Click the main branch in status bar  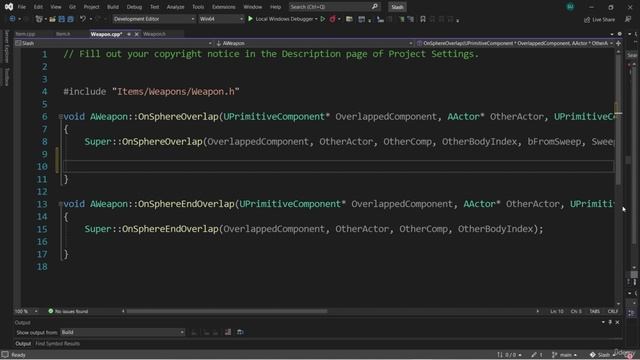pyautogui.click(x=564, y=355)
